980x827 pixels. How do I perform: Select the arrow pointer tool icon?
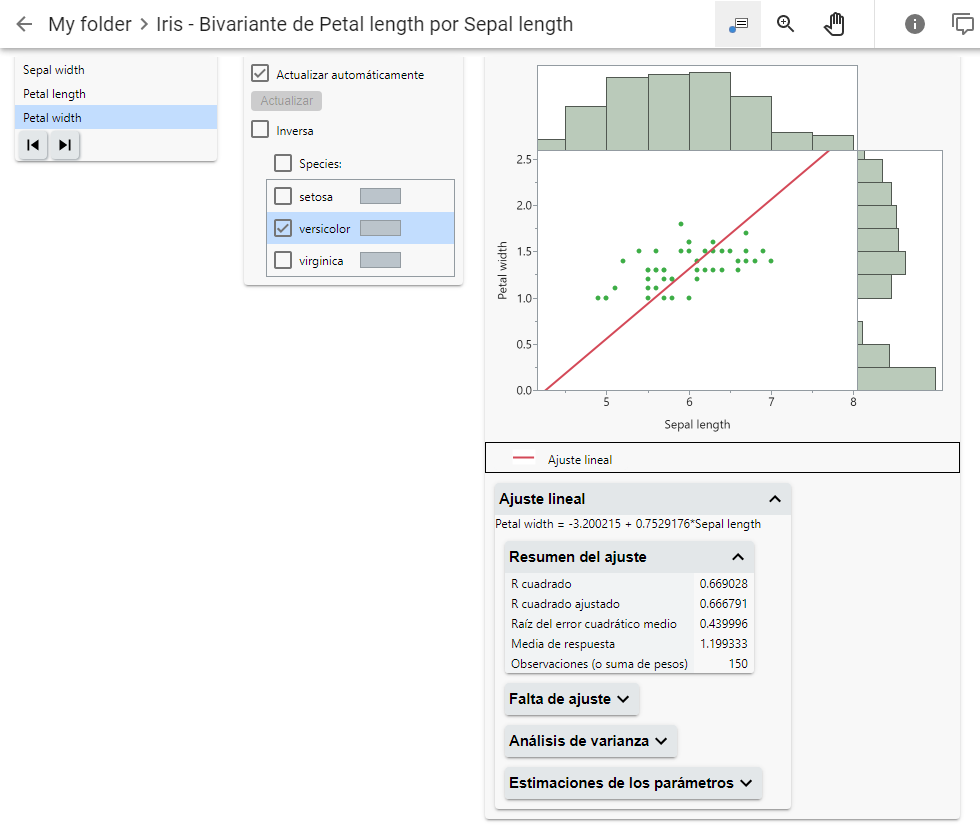coord(738,24)
